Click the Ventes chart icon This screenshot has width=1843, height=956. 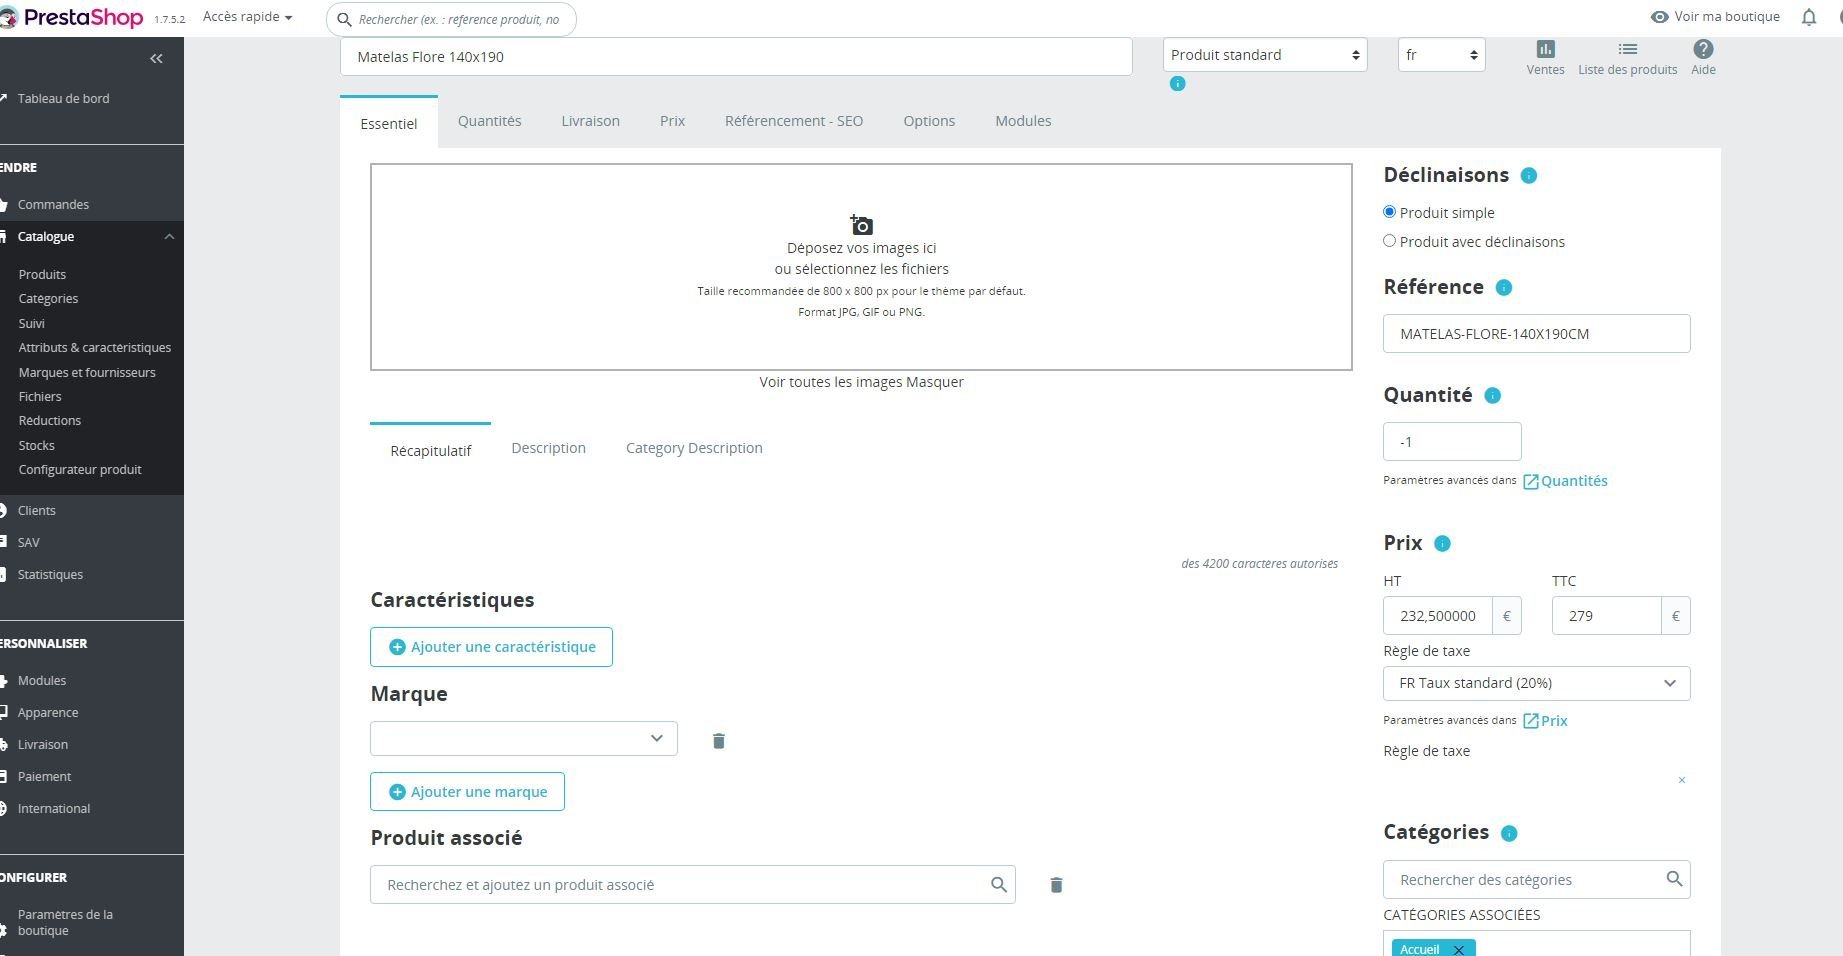pyautogui.click(x=1545, y=49)
